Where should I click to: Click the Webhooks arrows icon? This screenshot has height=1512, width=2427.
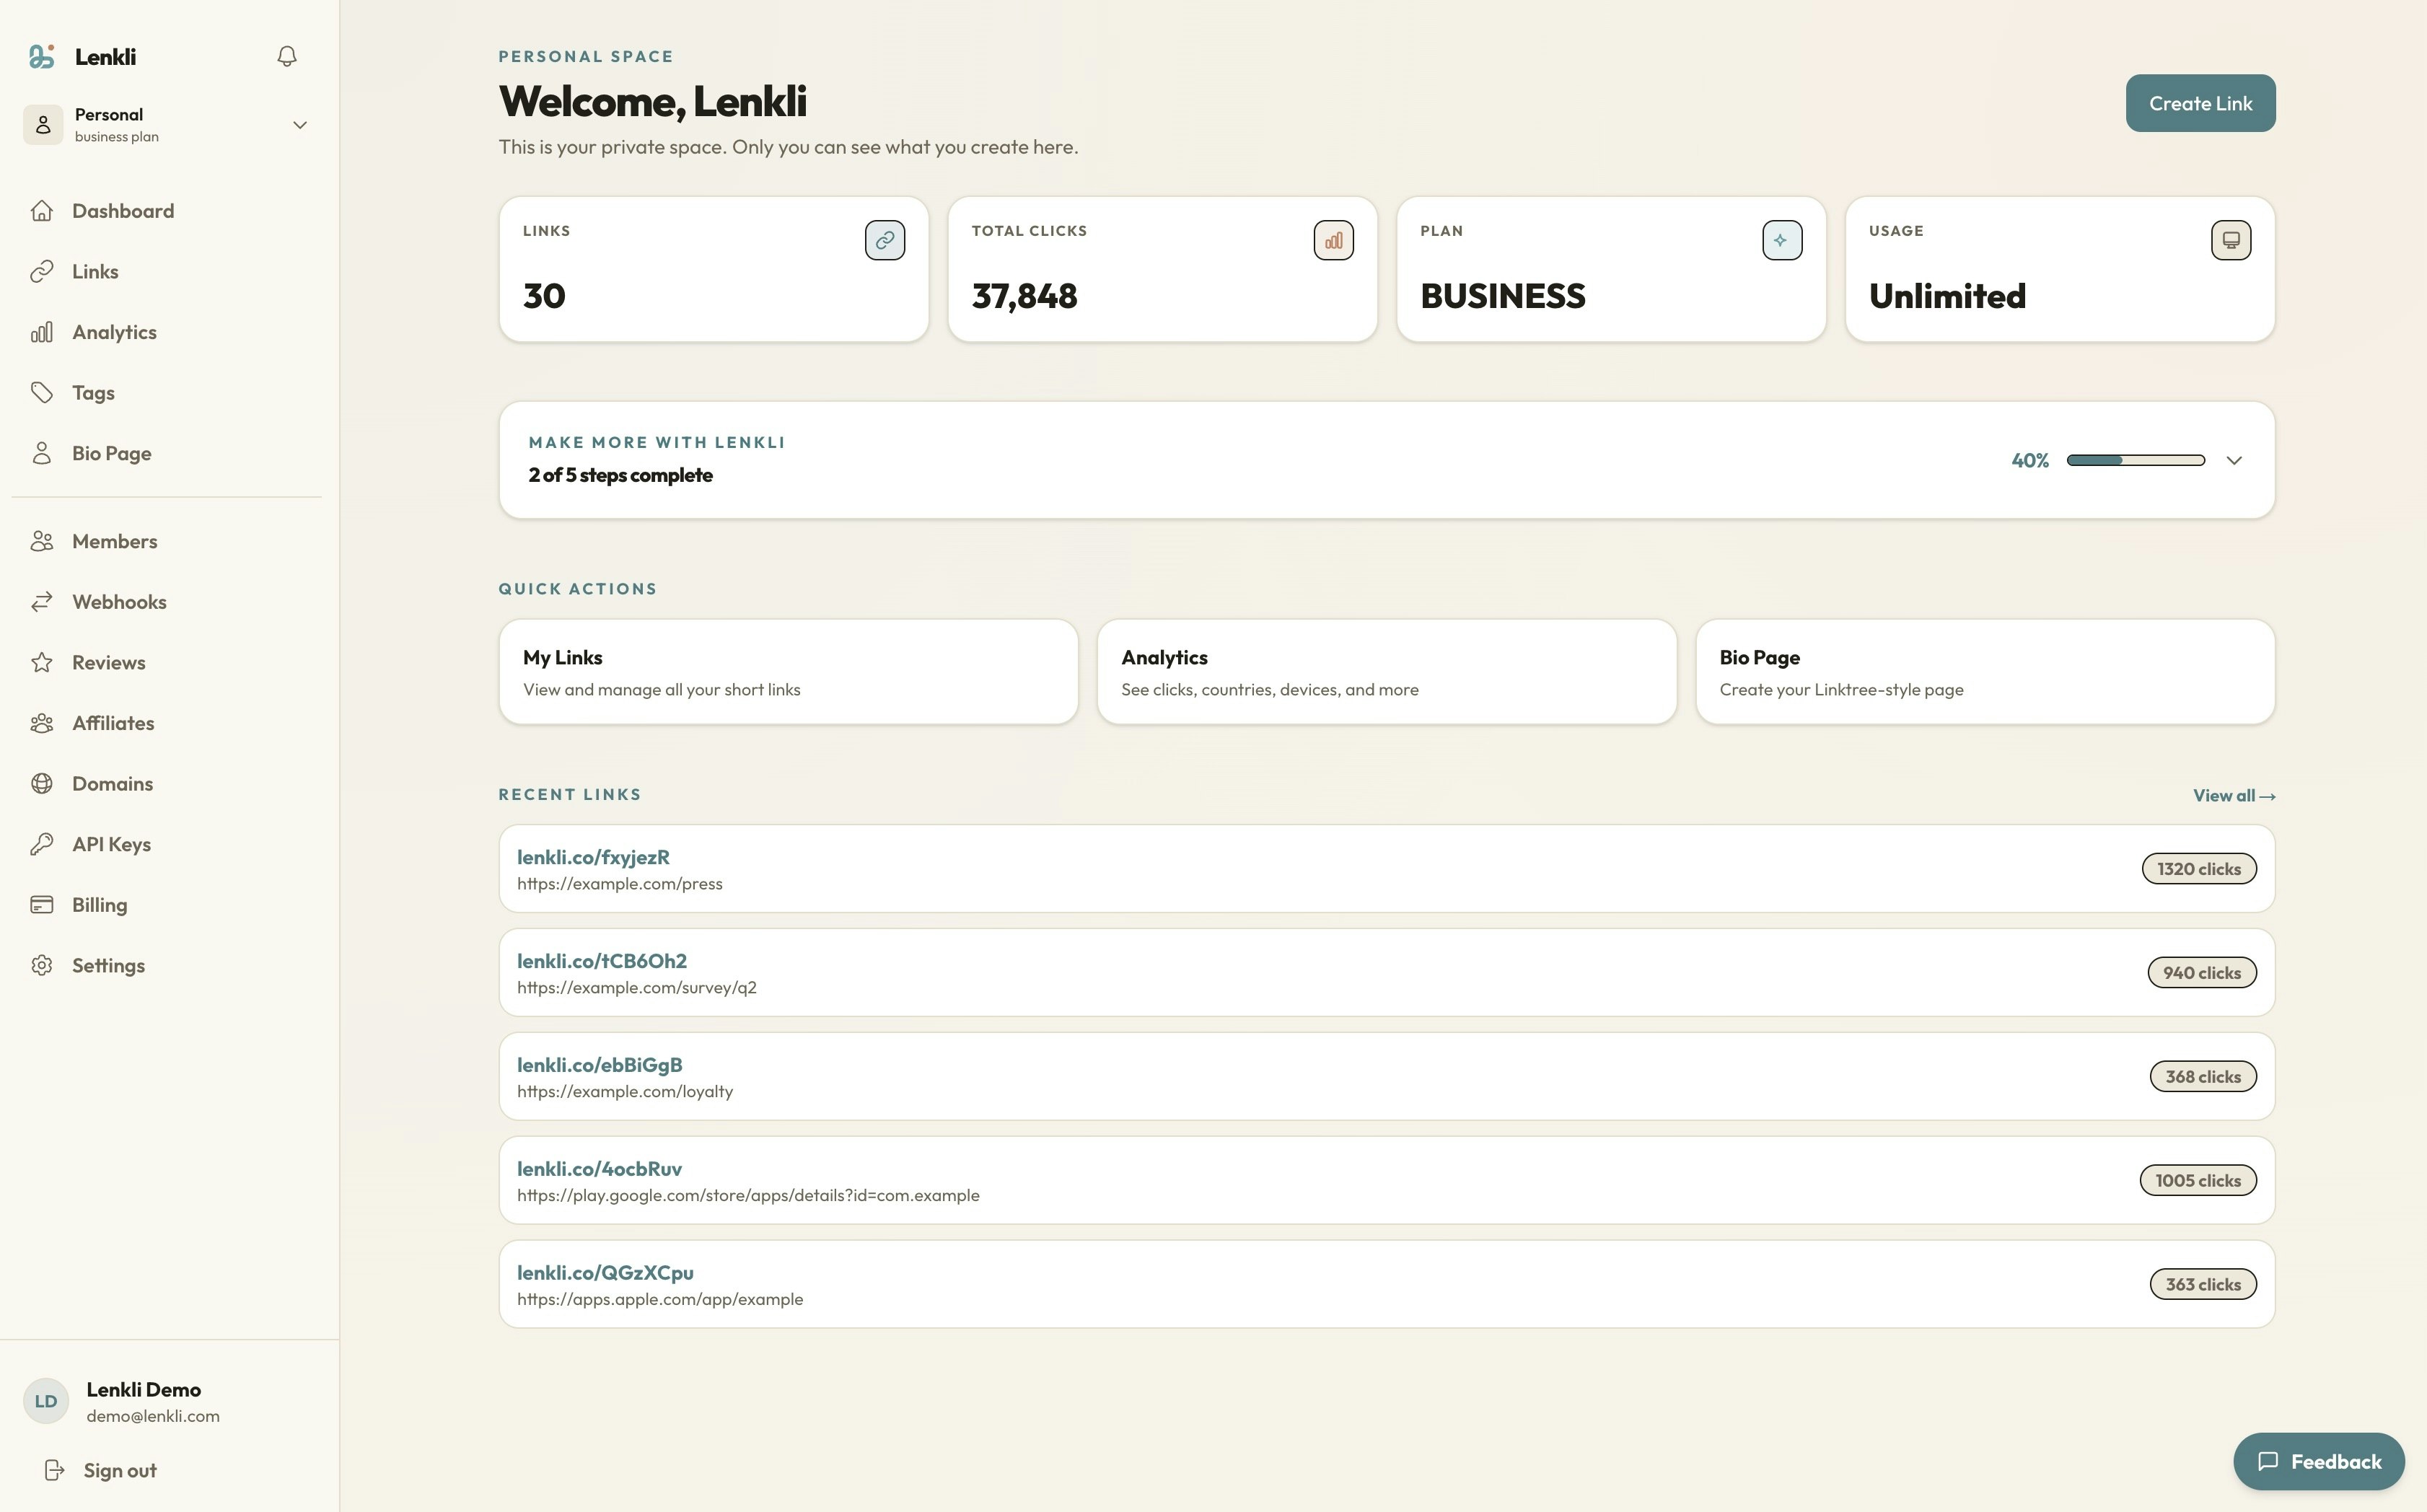click(x=41, y=602)
